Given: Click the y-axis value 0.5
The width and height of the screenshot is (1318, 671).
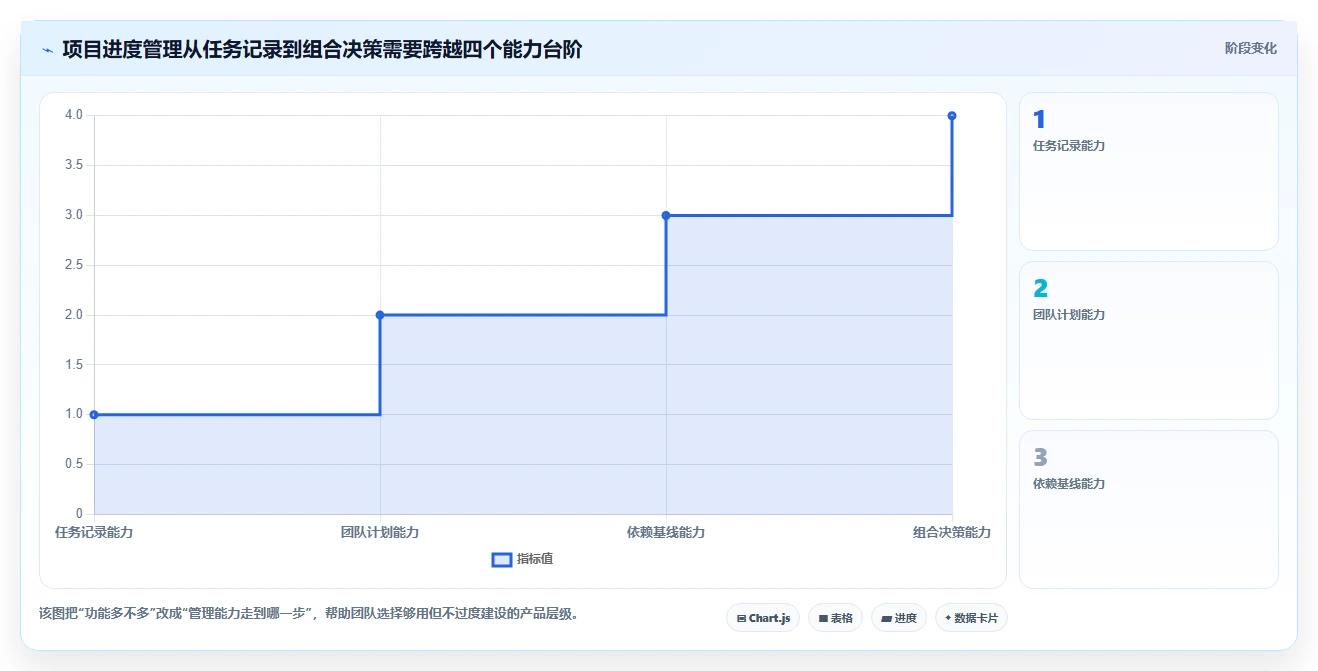Looking at the screenshot, I should pyautogui.click(x=75, y=464).
